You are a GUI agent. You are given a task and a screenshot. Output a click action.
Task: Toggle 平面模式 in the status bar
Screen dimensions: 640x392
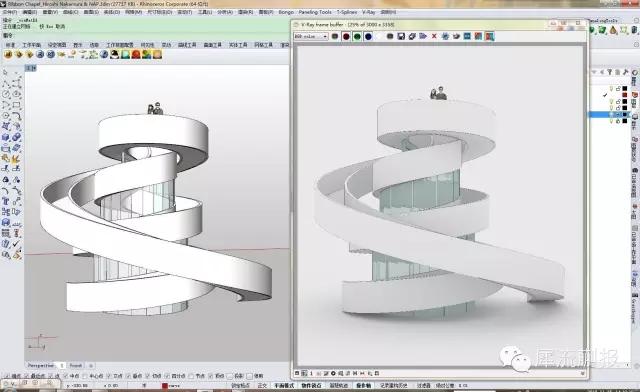point(284,385)
